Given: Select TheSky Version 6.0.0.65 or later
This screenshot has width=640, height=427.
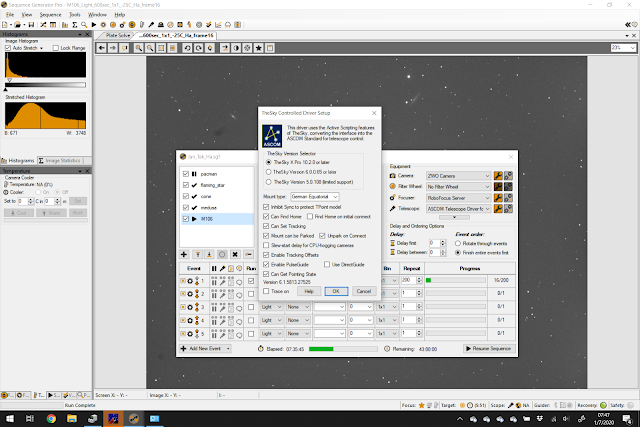Looking at the screenshot, I should click(x=269, y=172).
